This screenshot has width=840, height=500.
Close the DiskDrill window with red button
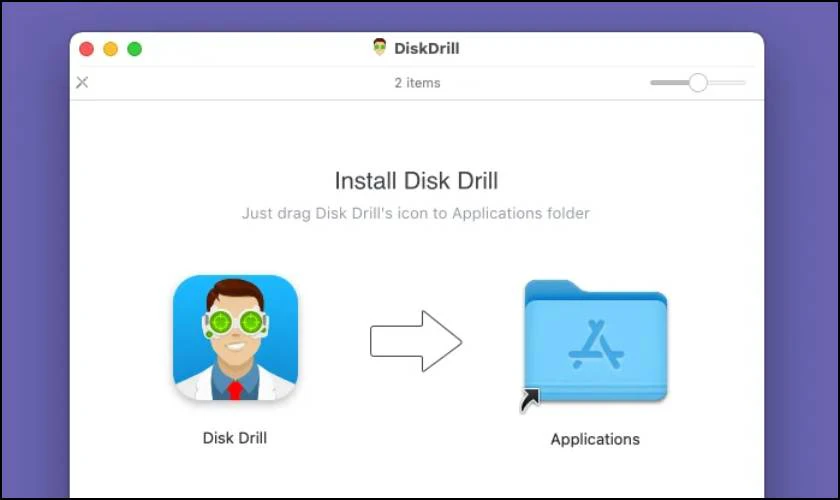pos(86,49)
